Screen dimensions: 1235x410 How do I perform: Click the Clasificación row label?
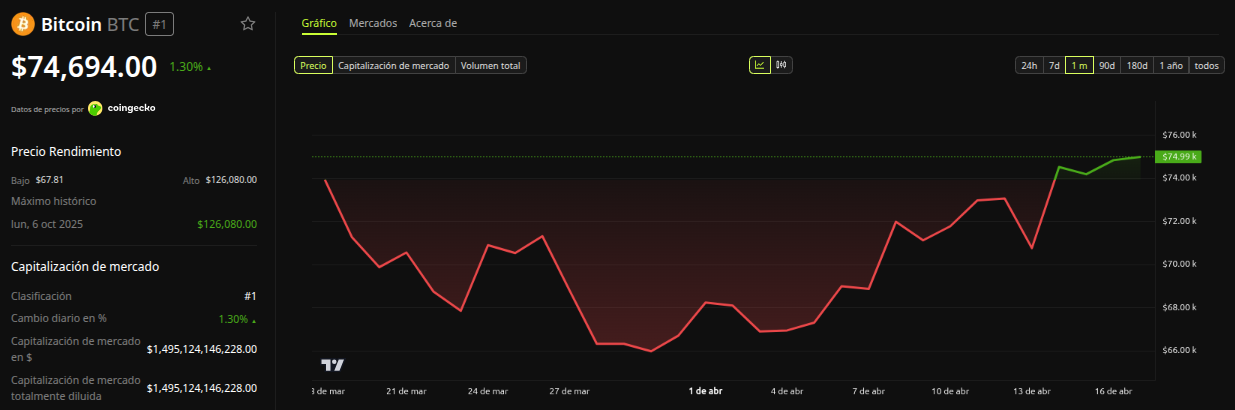(x=41, y=296)
